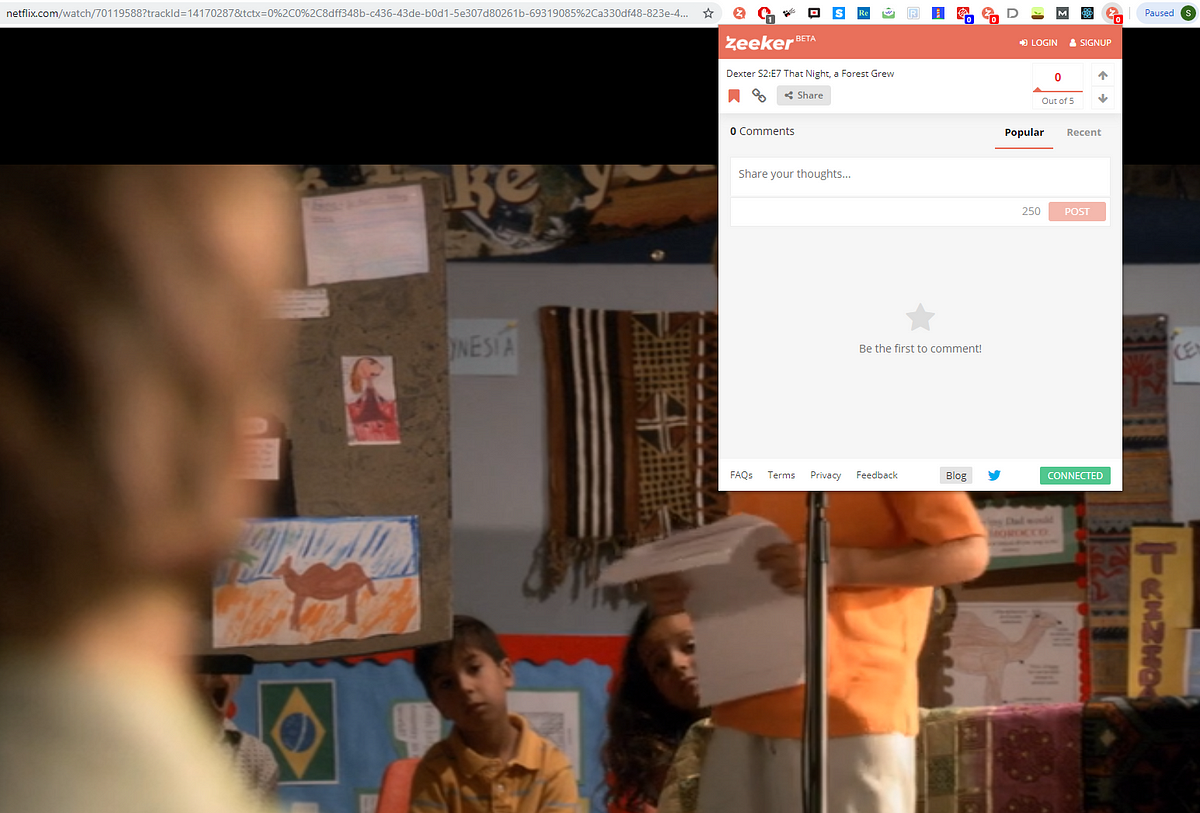Click the Zeeker BETA logo

point(771,43)
